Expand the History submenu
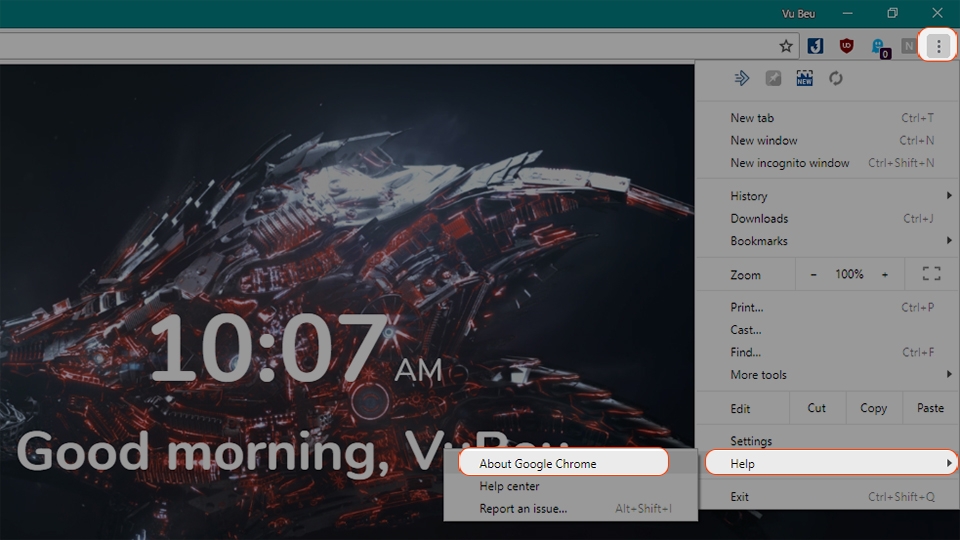This screenshot has width=960, height=540. 828,196
